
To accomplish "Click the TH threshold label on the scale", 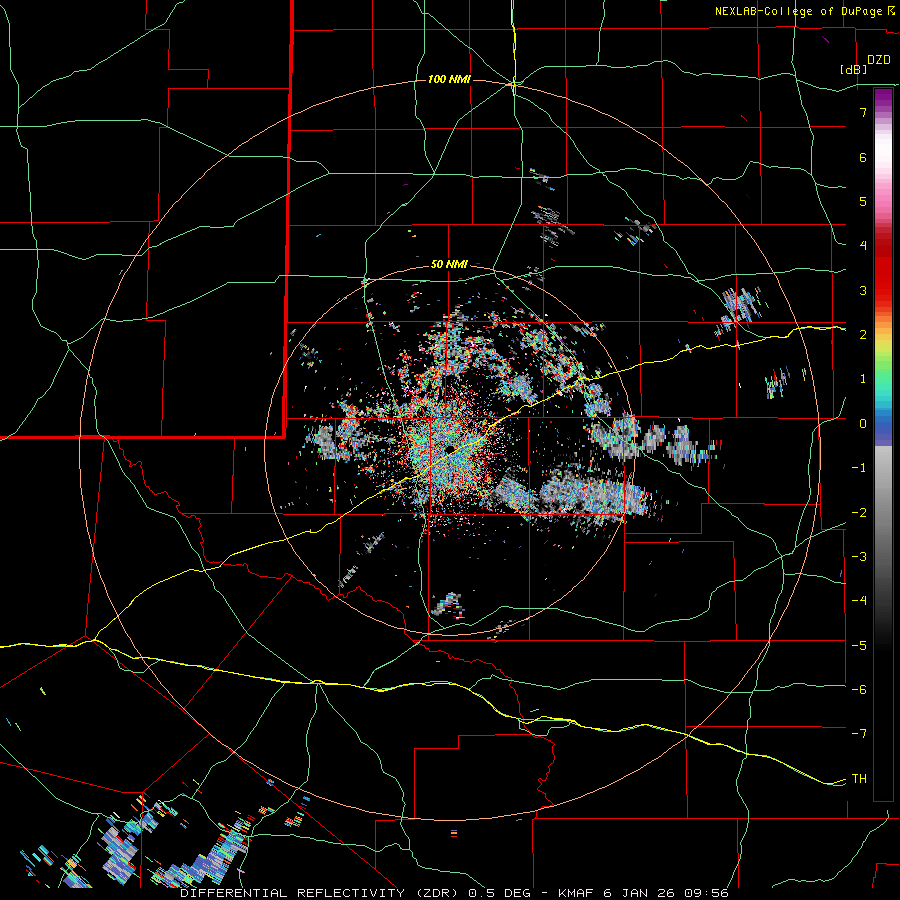I will (859, 779).
